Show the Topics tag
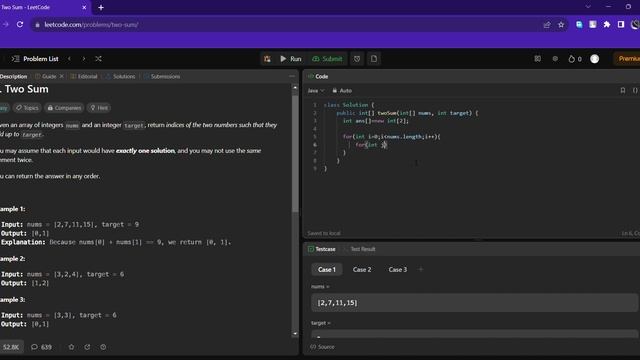The width and height of the screenshot is (640, 360). tap(27, 108)
